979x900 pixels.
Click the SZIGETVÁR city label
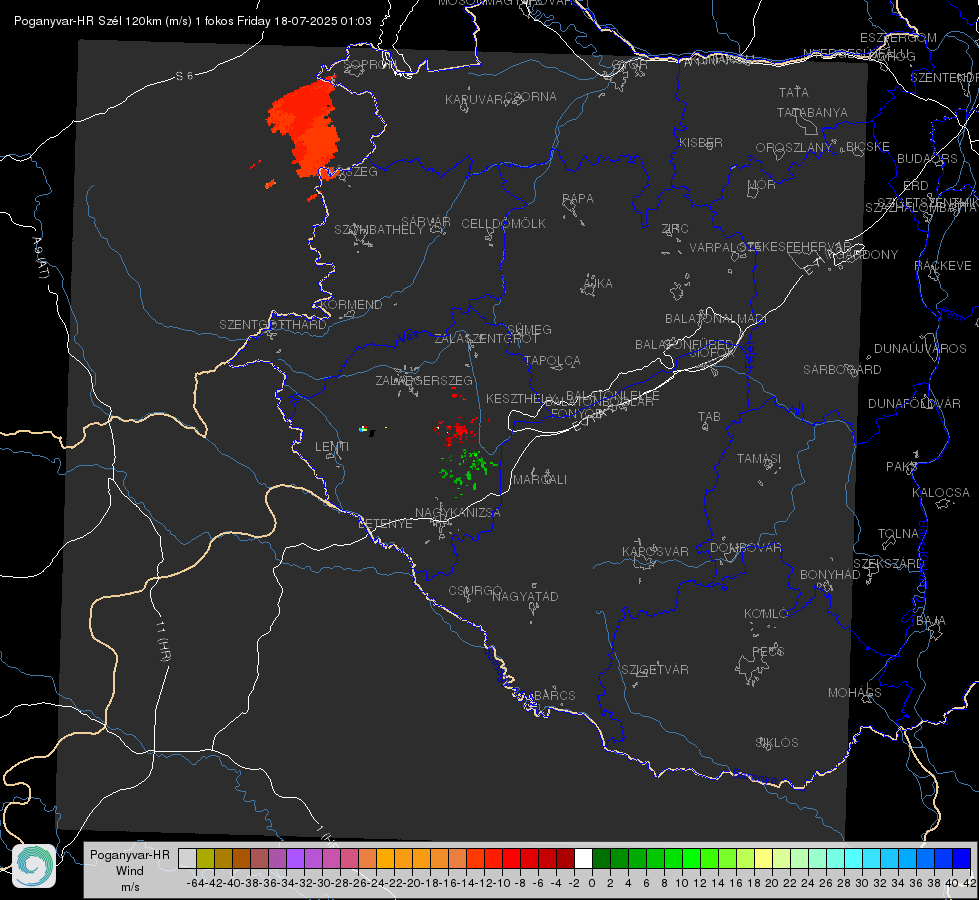[655, 670]
